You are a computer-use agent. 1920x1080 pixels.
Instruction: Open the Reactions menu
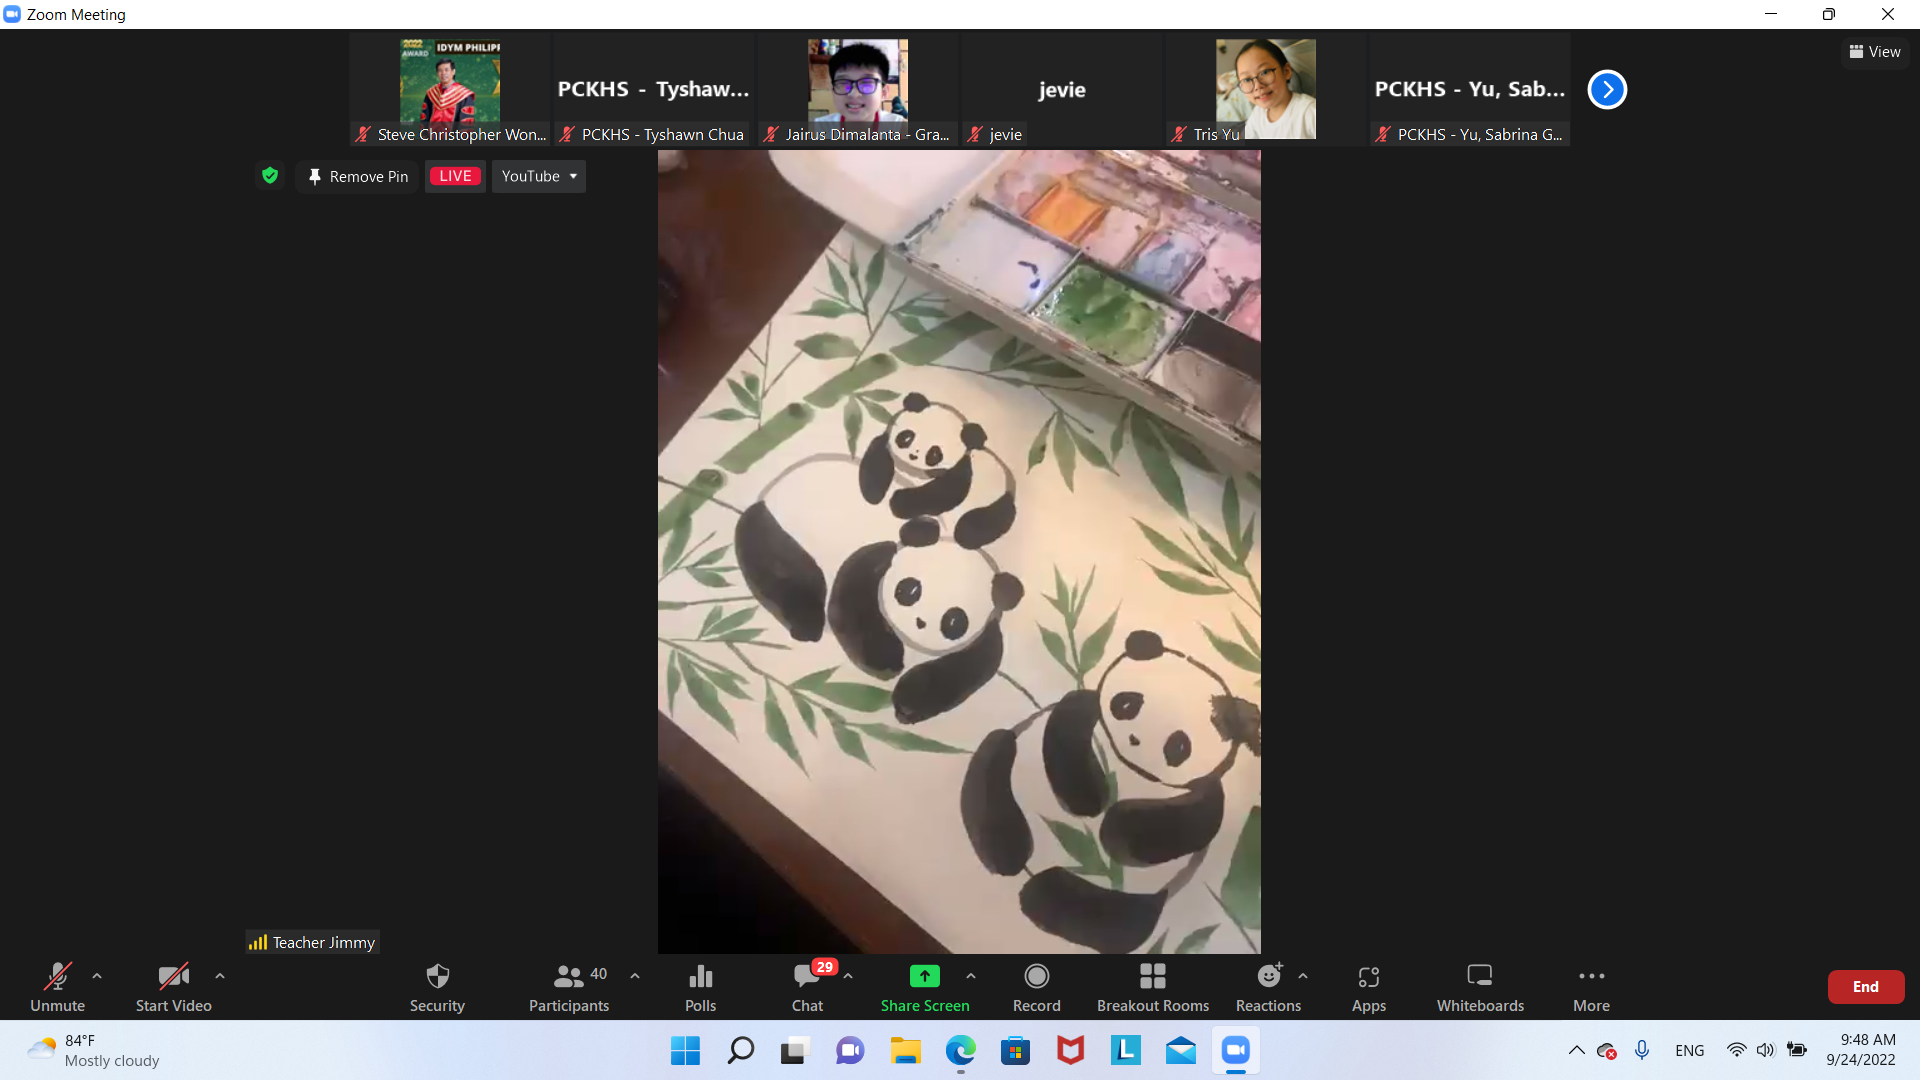(x=1268, y=987)
